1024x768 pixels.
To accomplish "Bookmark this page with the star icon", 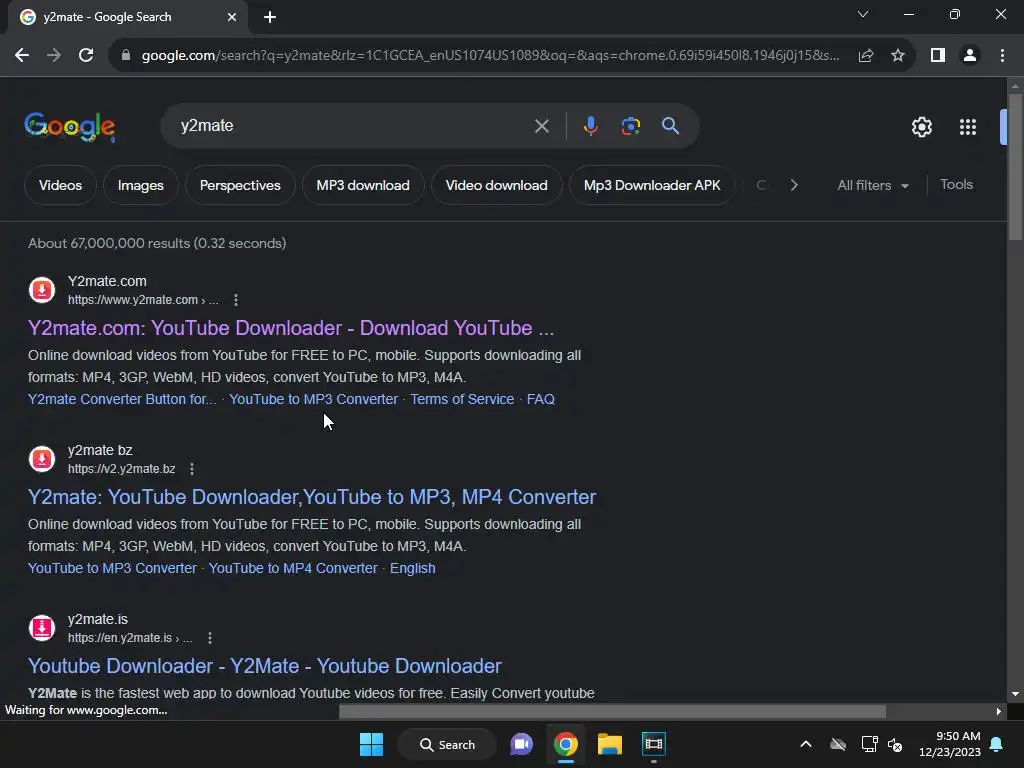I will pos(898,56).
